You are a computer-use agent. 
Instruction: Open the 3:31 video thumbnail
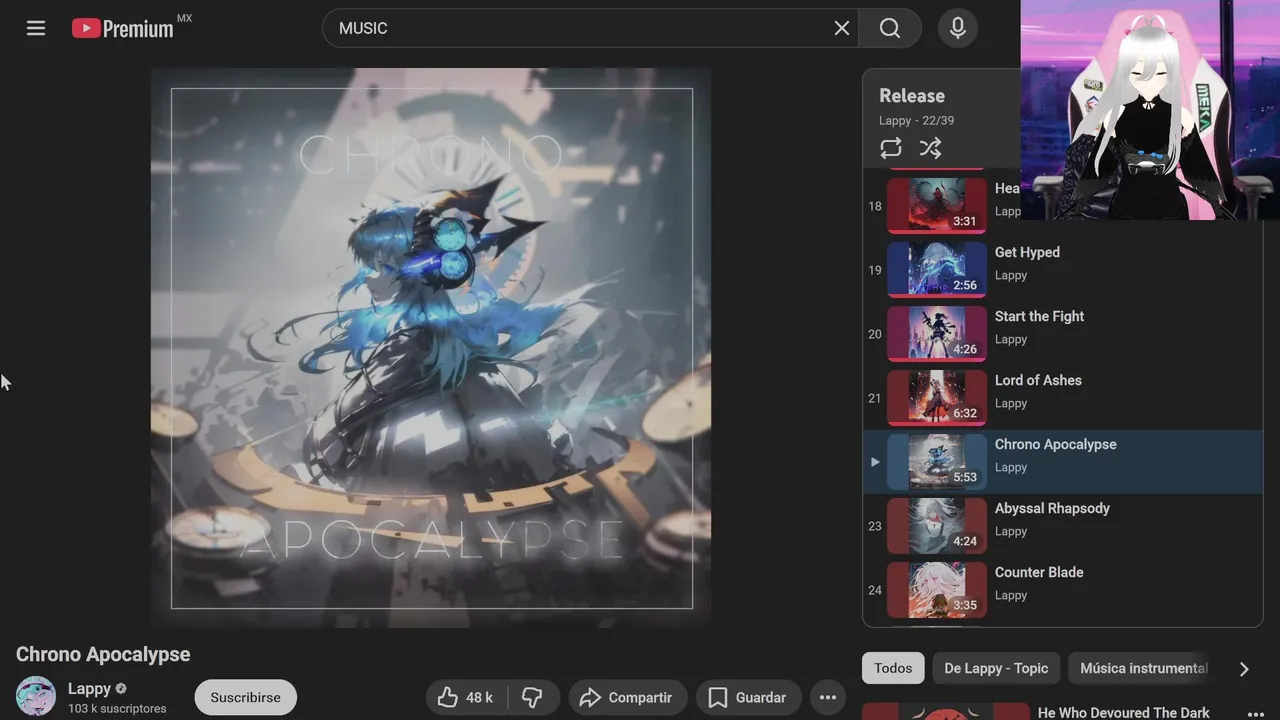pyautogui.click(x=937, y=206)
